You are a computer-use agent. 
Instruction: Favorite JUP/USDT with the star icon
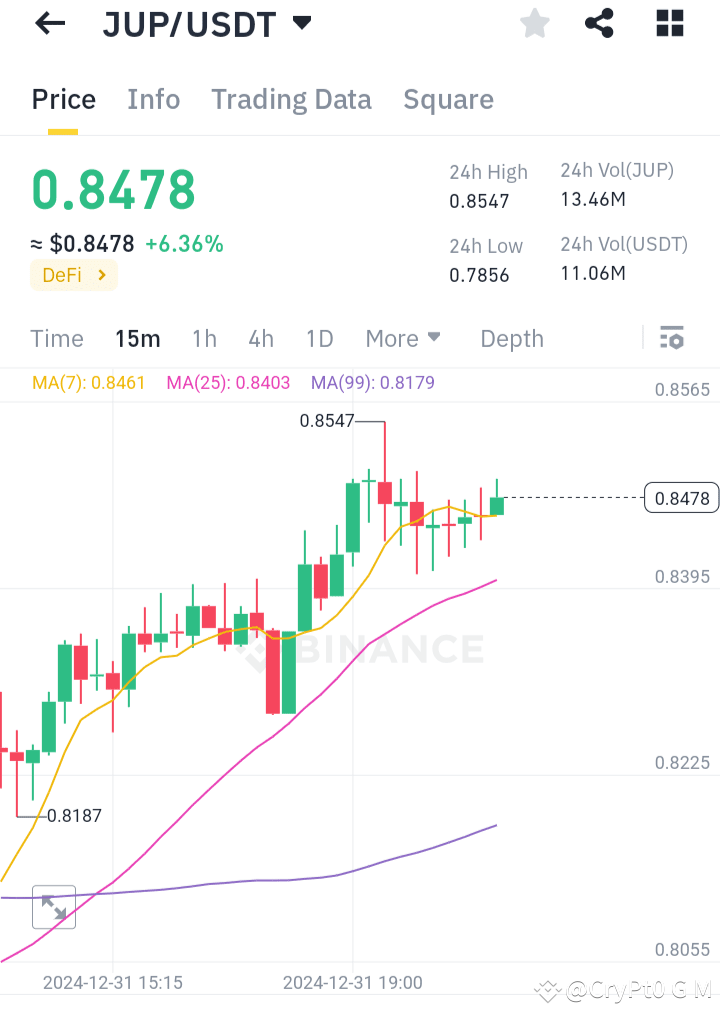point(534,23)
